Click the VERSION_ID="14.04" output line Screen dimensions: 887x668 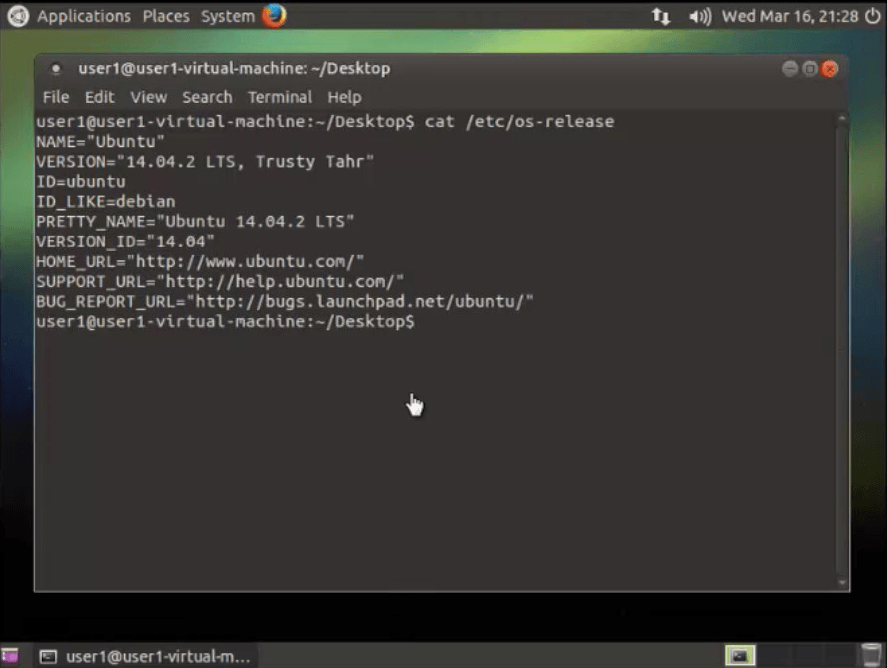click(125, 242)
